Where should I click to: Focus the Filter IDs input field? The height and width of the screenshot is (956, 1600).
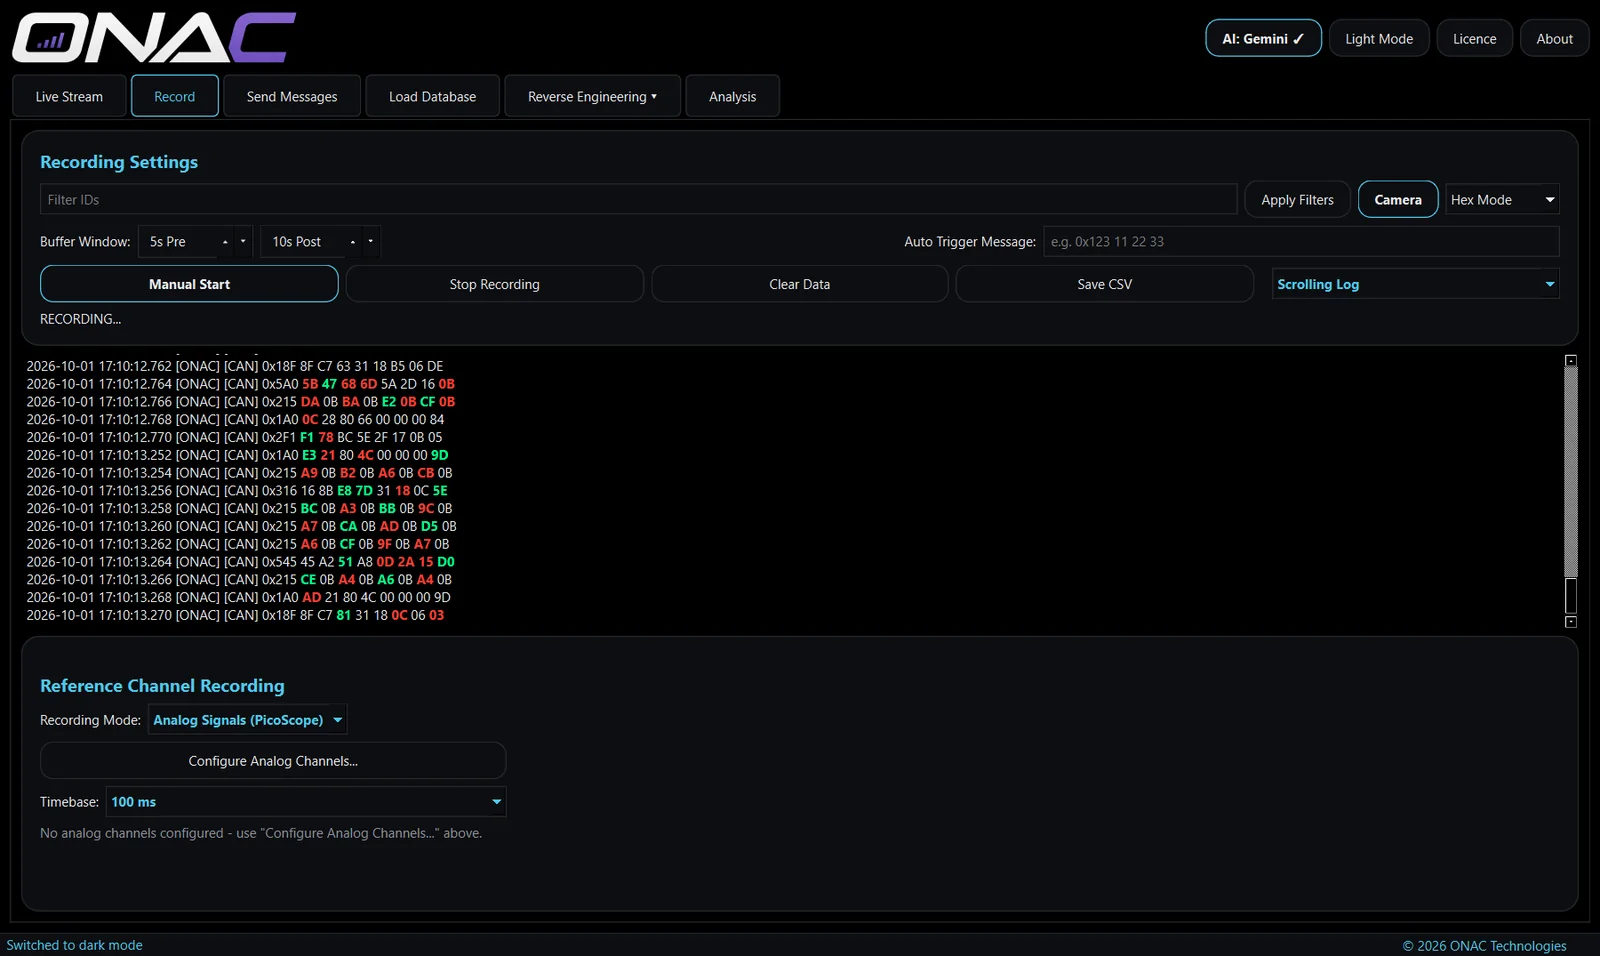[638, 200]
